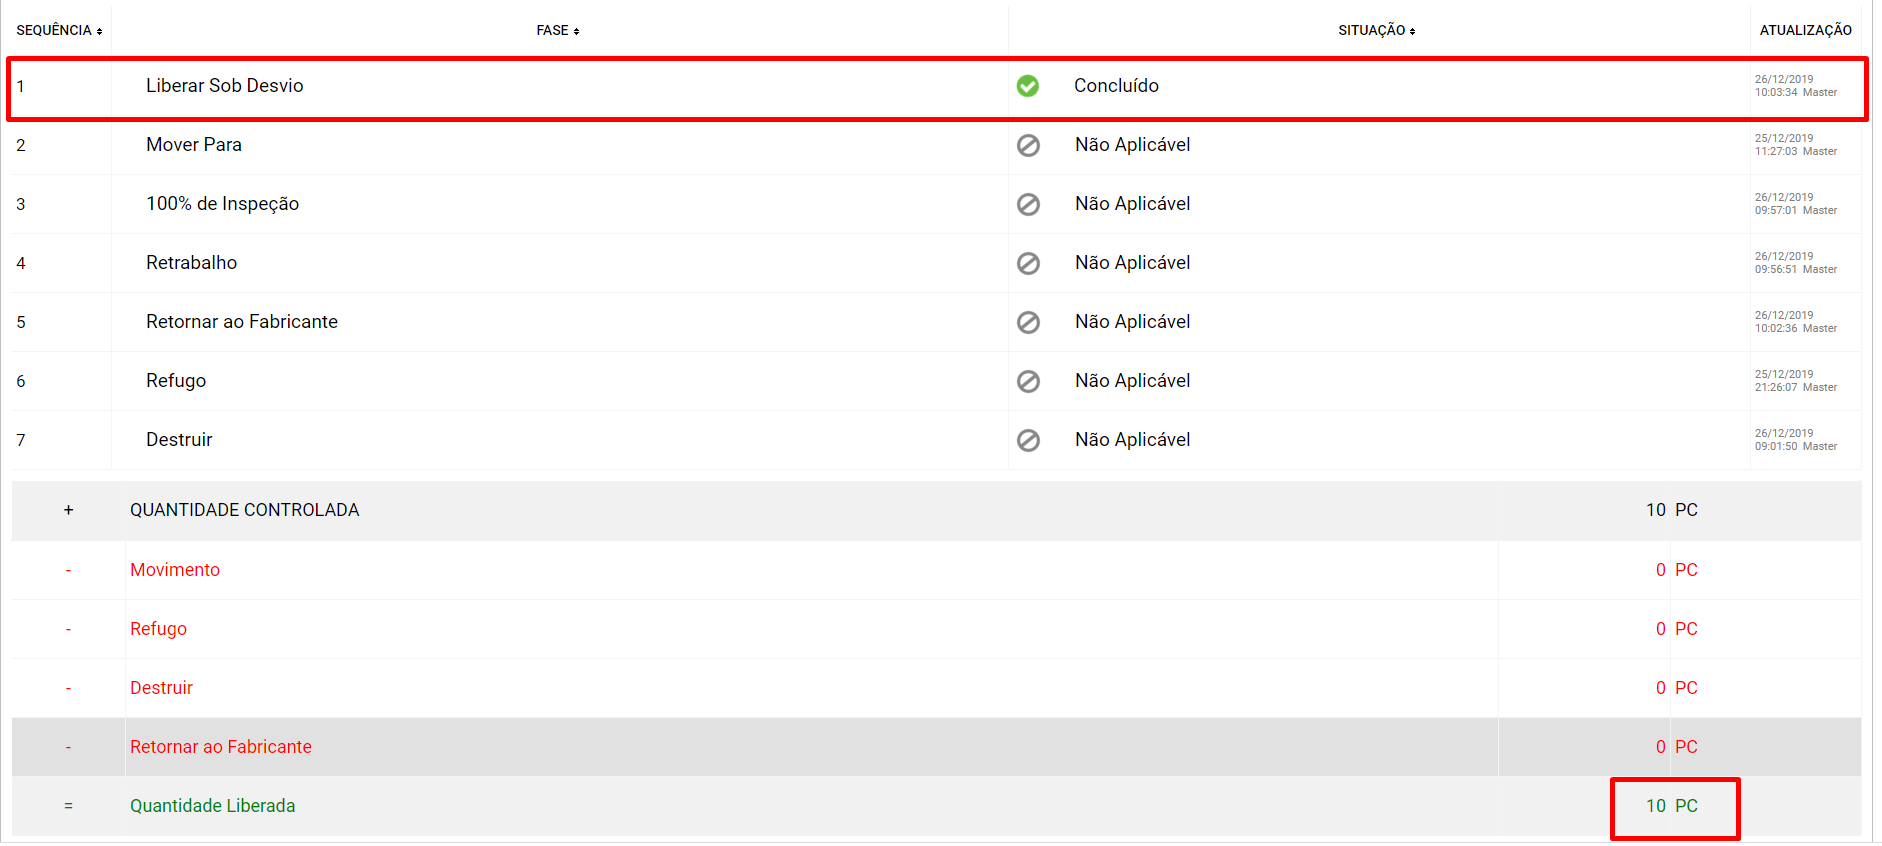
Task: Select the Refugo phase in sequence 6
Action: (x=176, y=381)
